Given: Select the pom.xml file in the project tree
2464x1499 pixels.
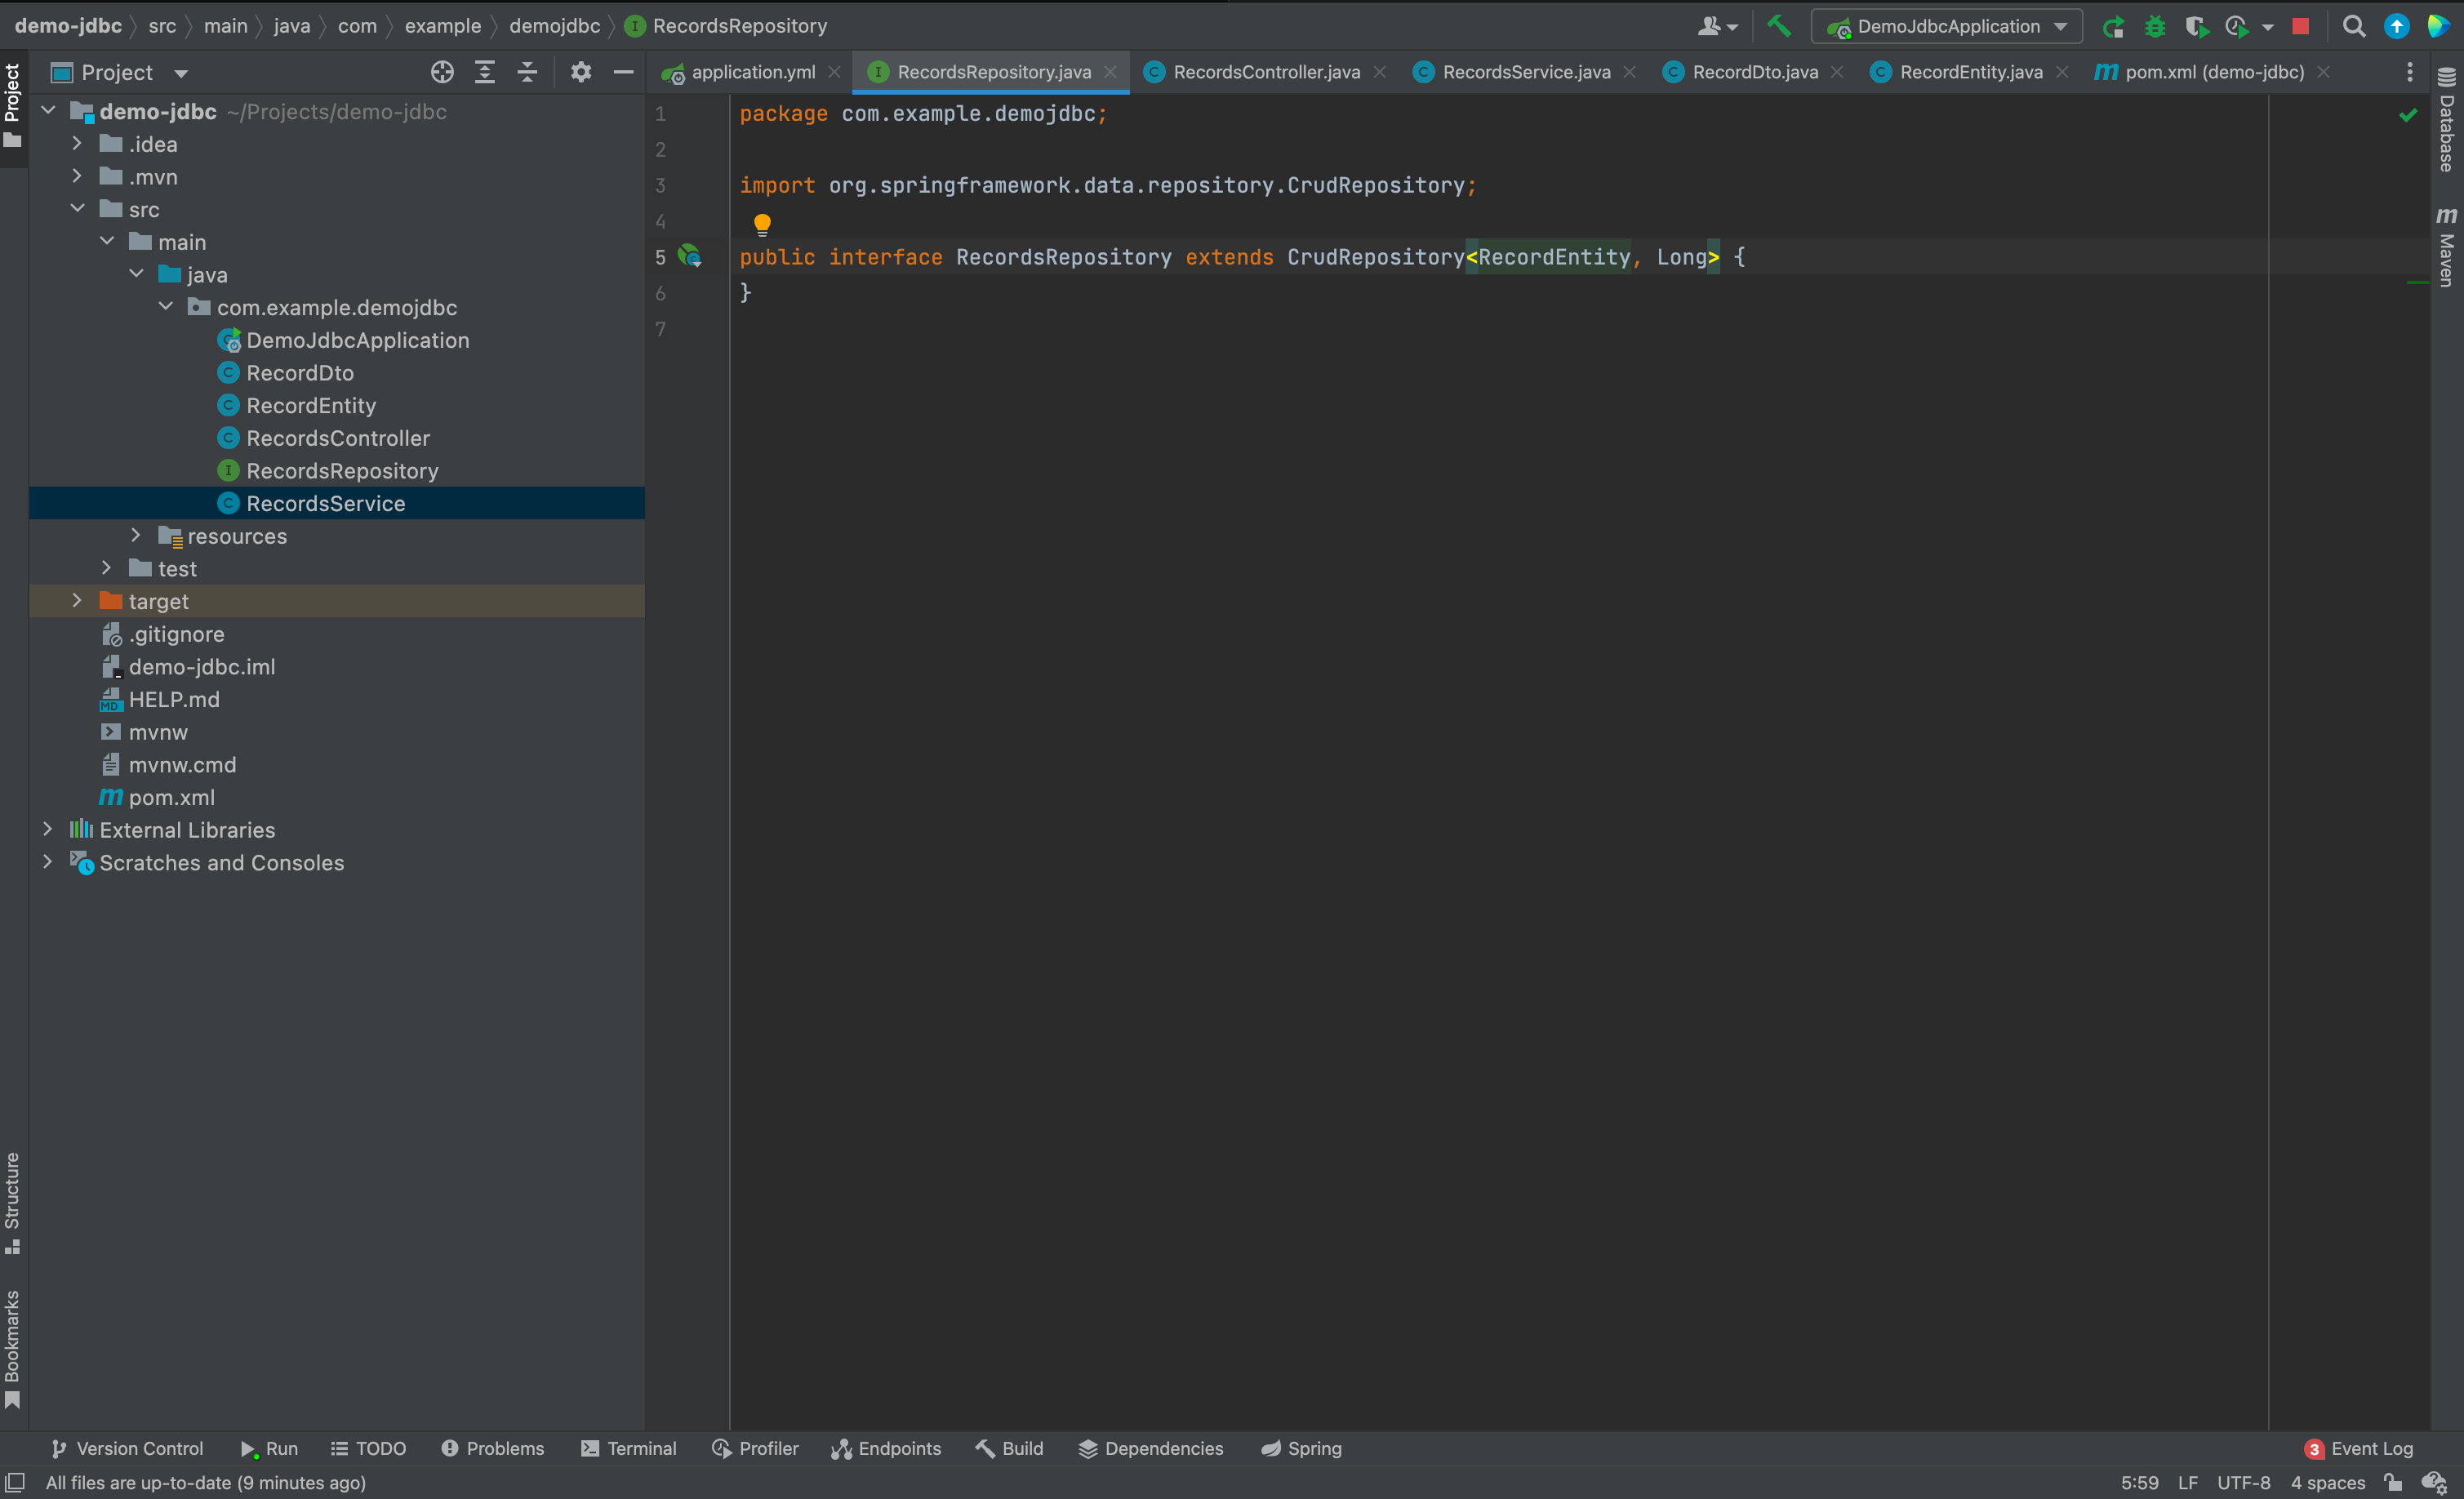Looking at the screenshot, I should click(171, 797).
